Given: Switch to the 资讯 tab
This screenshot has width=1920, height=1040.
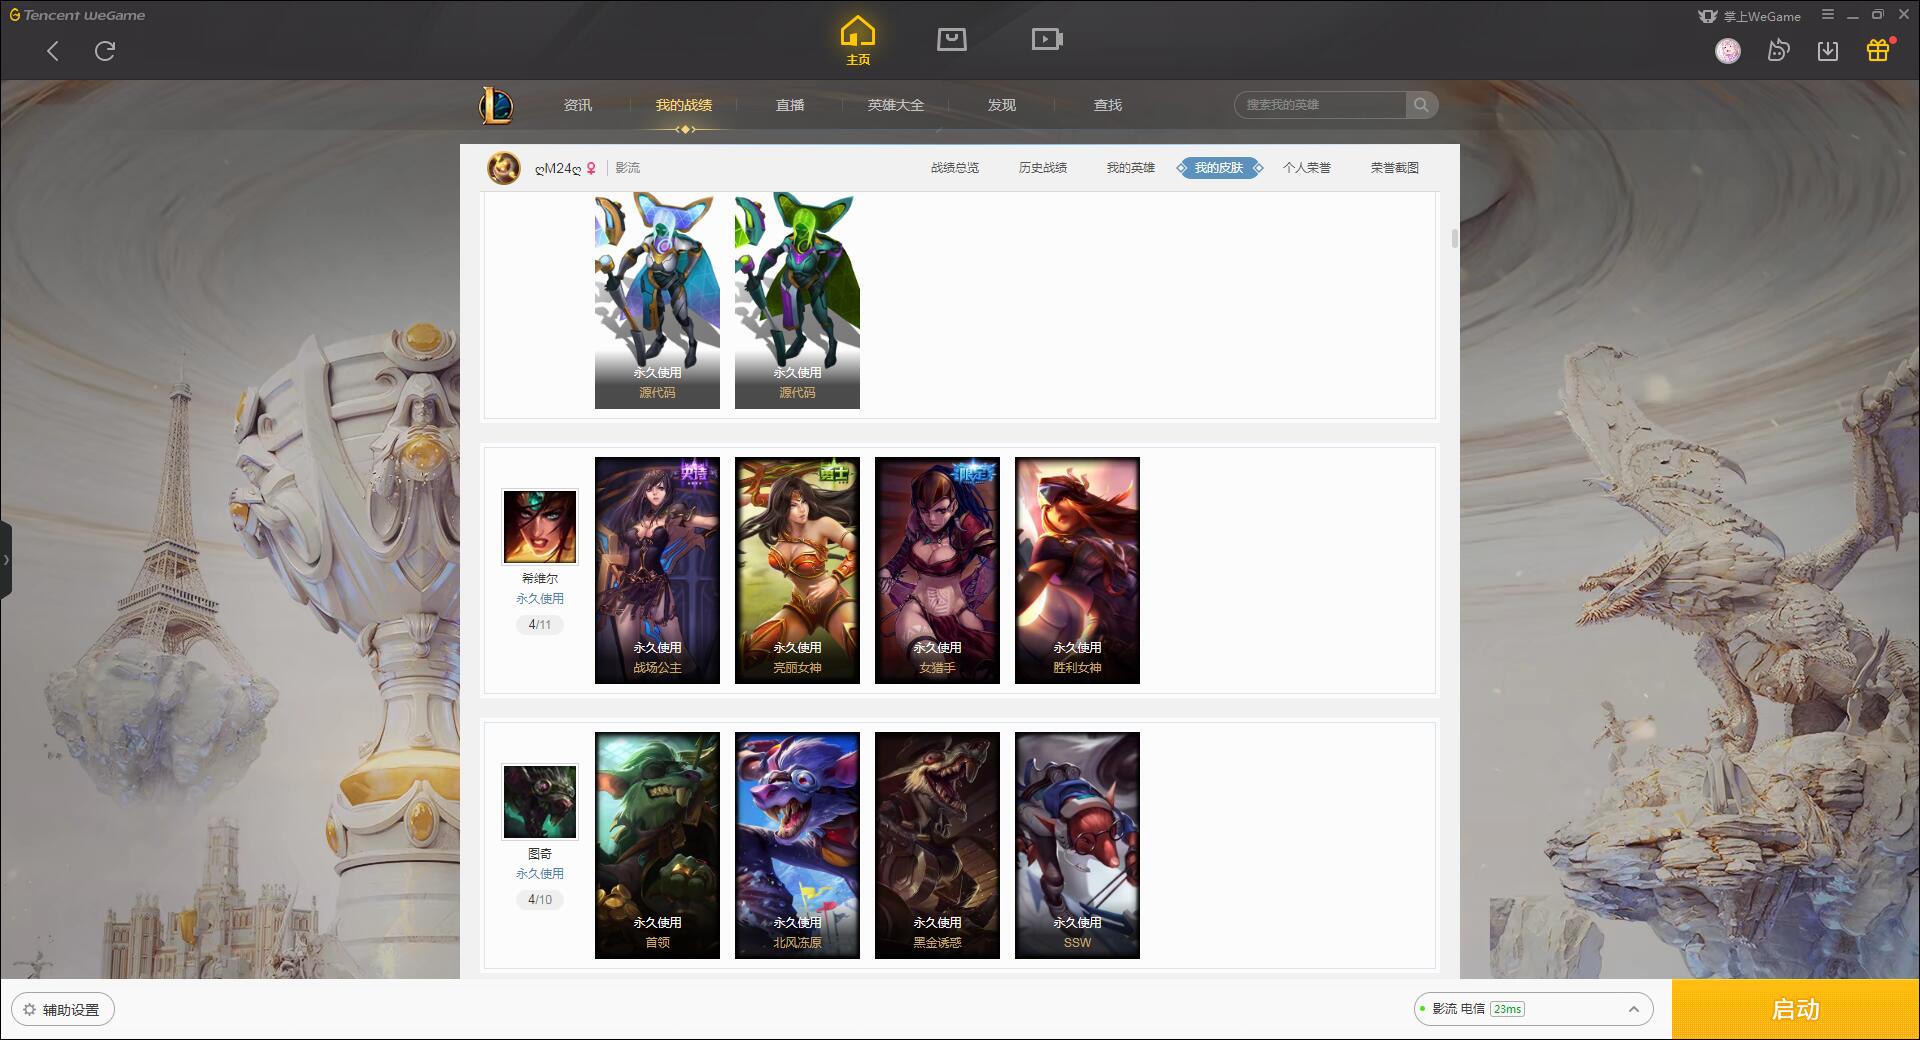Looking at the screenshot, I should pos(578,105).
